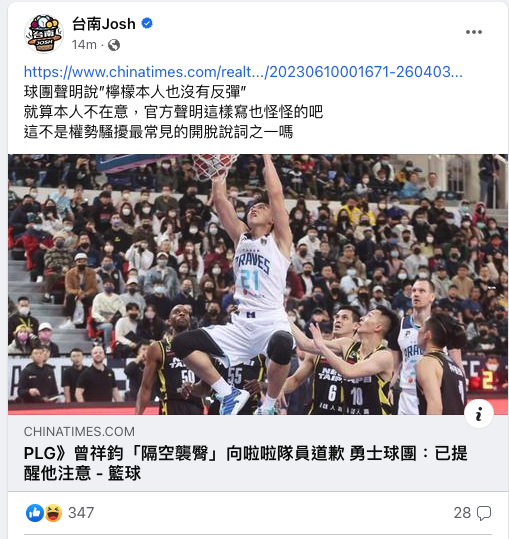
Task: Click caption line starting 這不是權勢騷擾
Action: pyautogui.click(x=158, y=132)
